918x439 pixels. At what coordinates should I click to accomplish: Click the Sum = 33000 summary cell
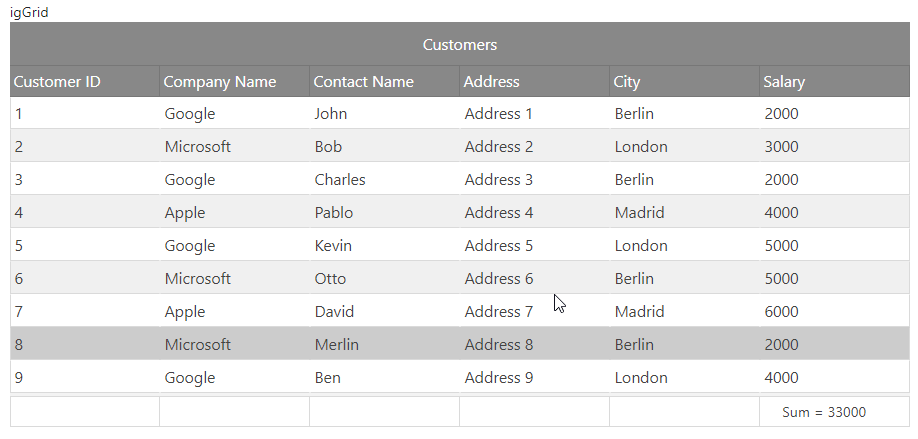[x=824, y=412]
